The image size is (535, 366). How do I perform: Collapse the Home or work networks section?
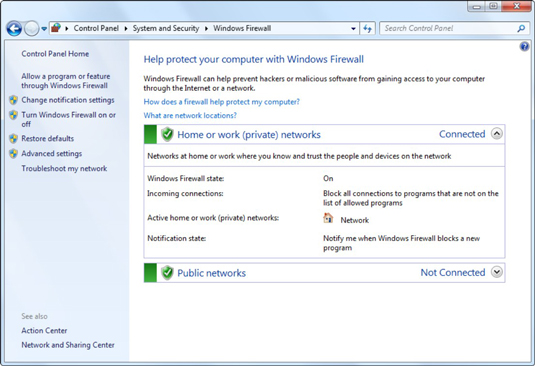coord(497,134)
